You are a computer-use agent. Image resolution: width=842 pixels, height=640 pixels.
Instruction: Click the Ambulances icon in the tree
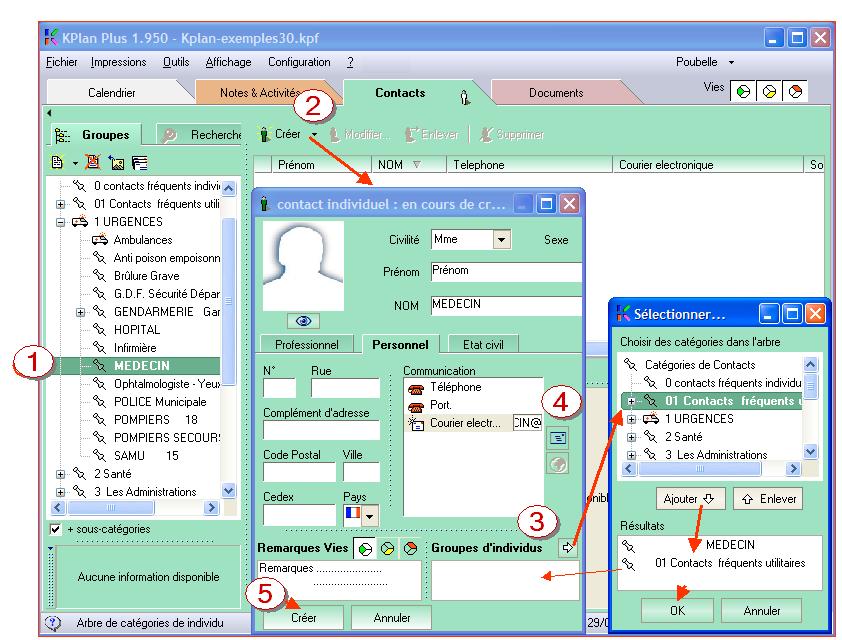[99, 240]
